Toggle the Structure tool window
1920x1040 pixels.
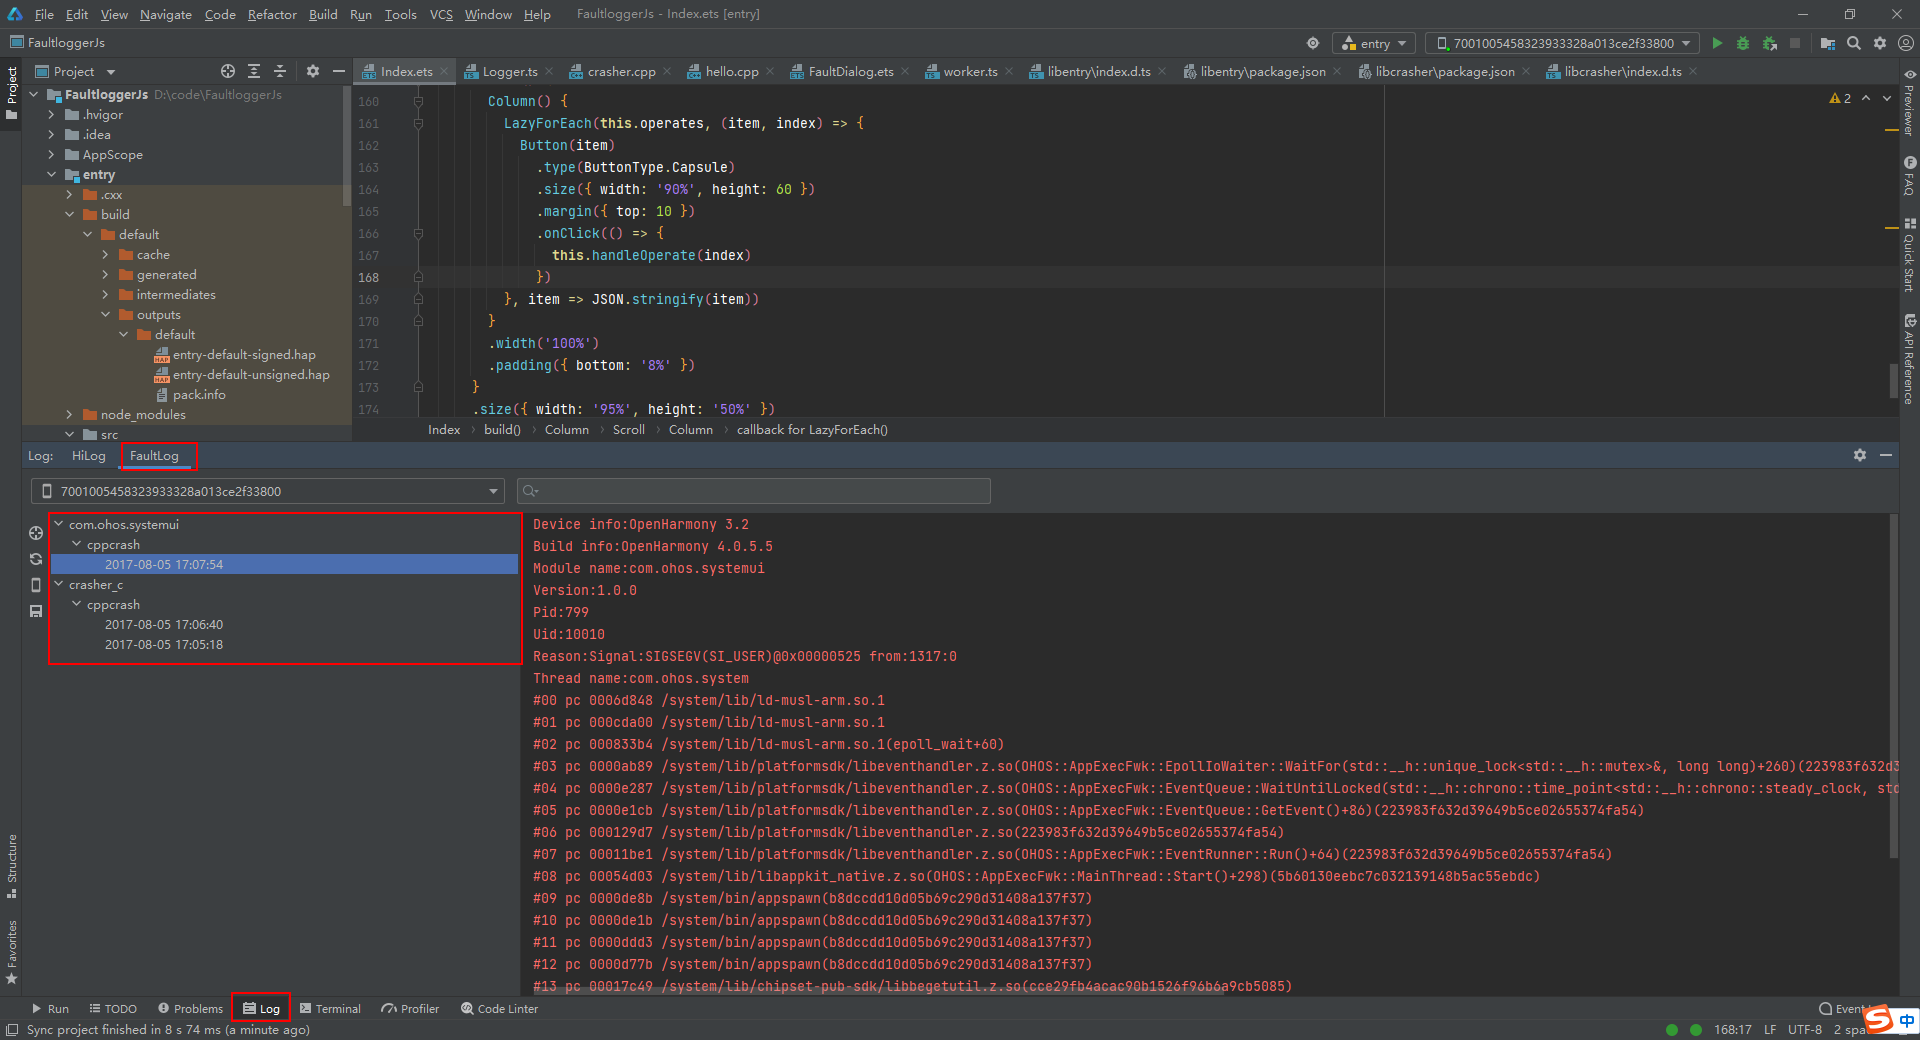(x=12, y=865)
